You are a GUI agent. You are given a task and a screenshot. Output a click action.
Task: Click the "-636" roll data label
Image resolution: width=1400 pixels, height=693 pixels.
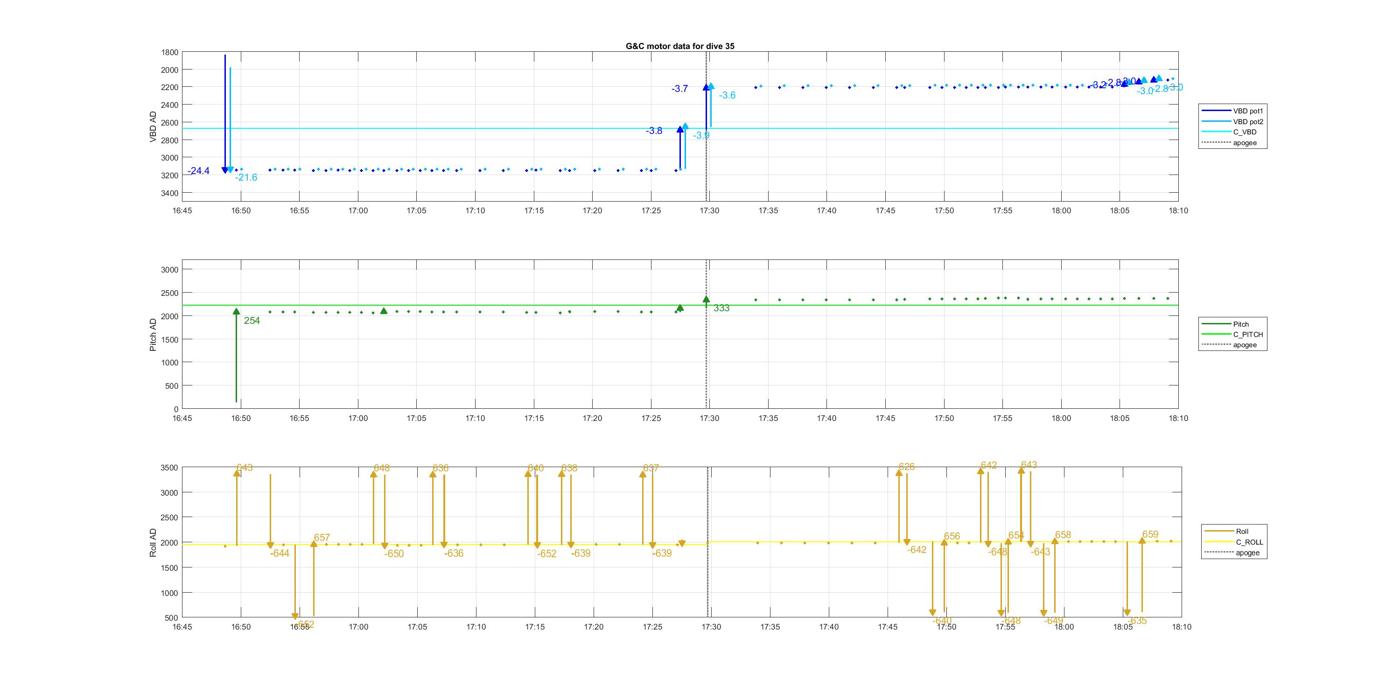pos(454,553)
